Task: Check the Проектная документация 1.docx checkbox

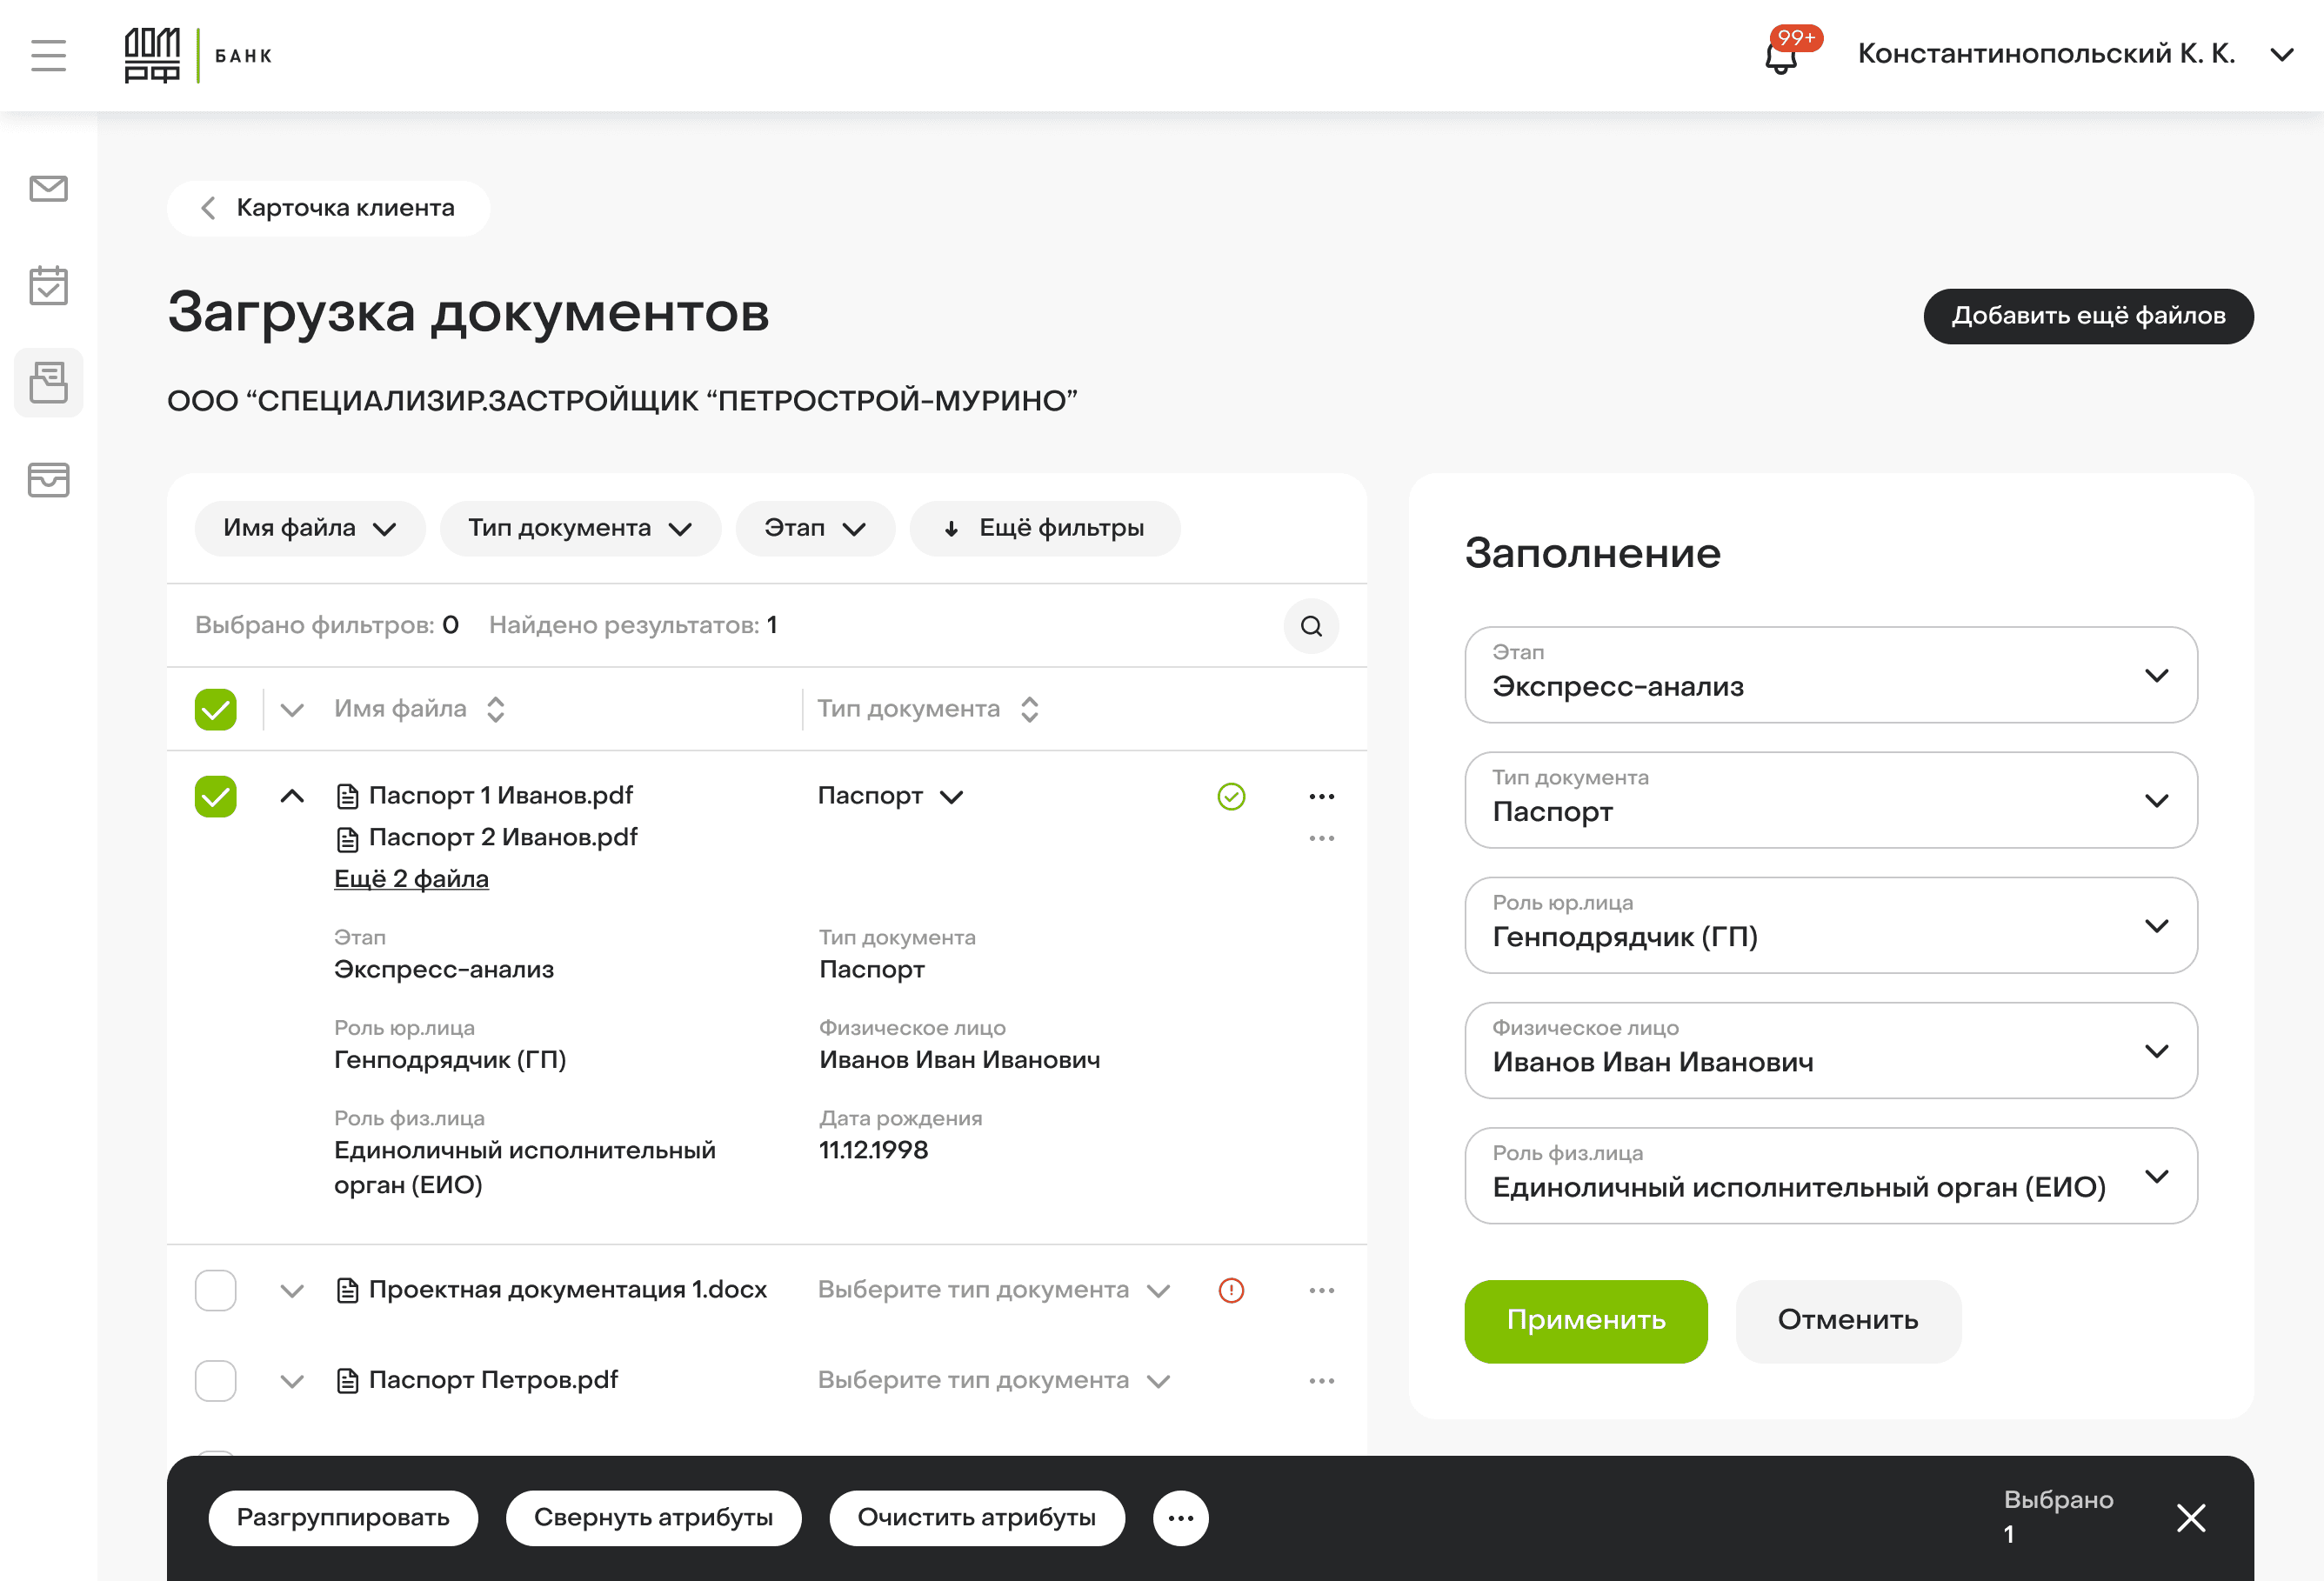Action: click(215, 1290)
